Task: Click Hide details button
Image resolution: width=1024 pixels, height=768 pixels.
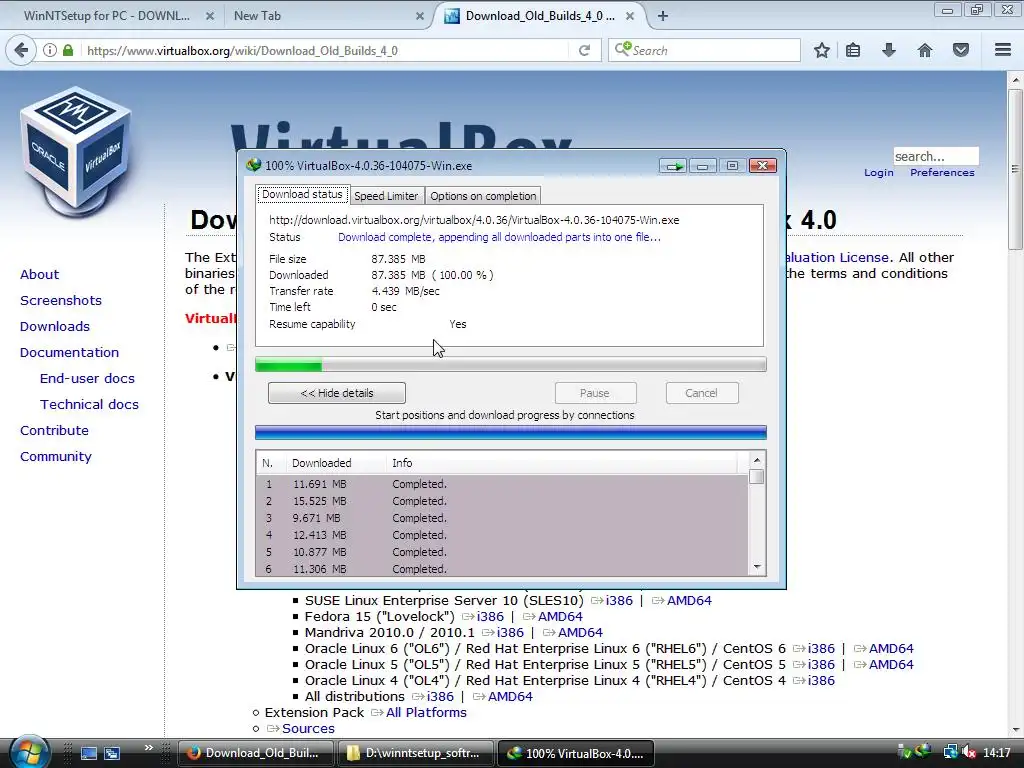Action: click(x=336, y=393)
